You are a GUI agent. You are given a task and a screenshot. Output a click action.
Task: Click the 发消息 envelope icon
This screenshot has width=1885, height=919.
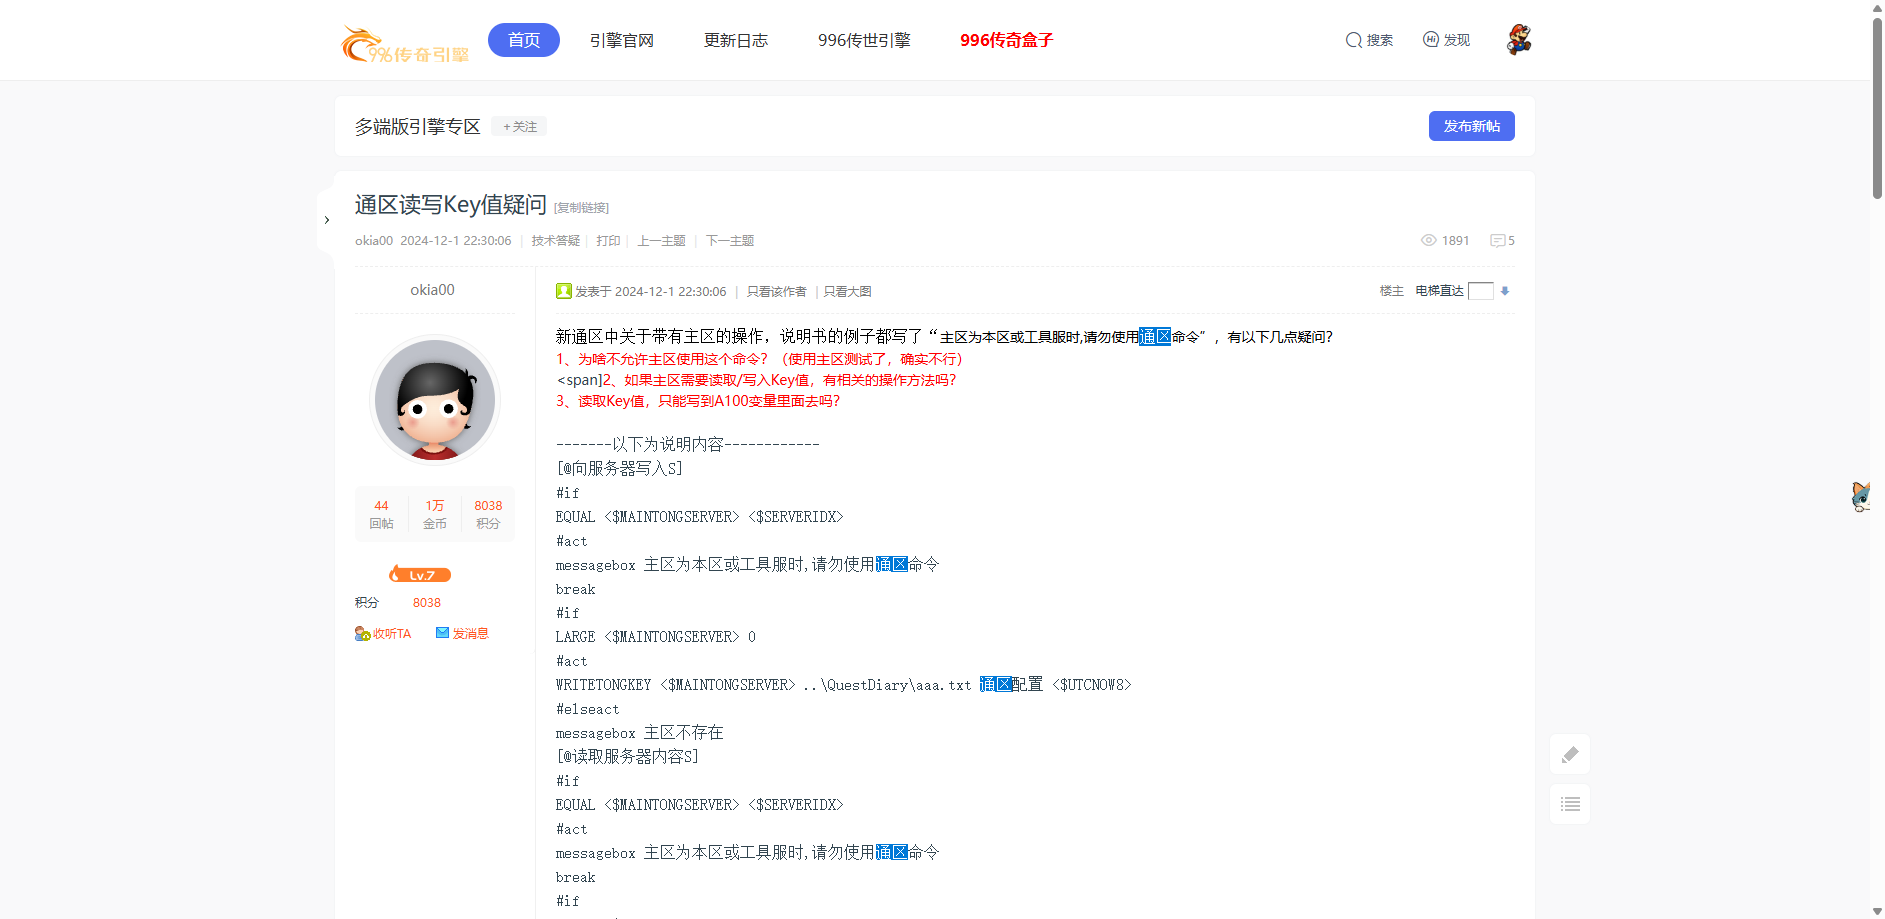tap(442, 632)
